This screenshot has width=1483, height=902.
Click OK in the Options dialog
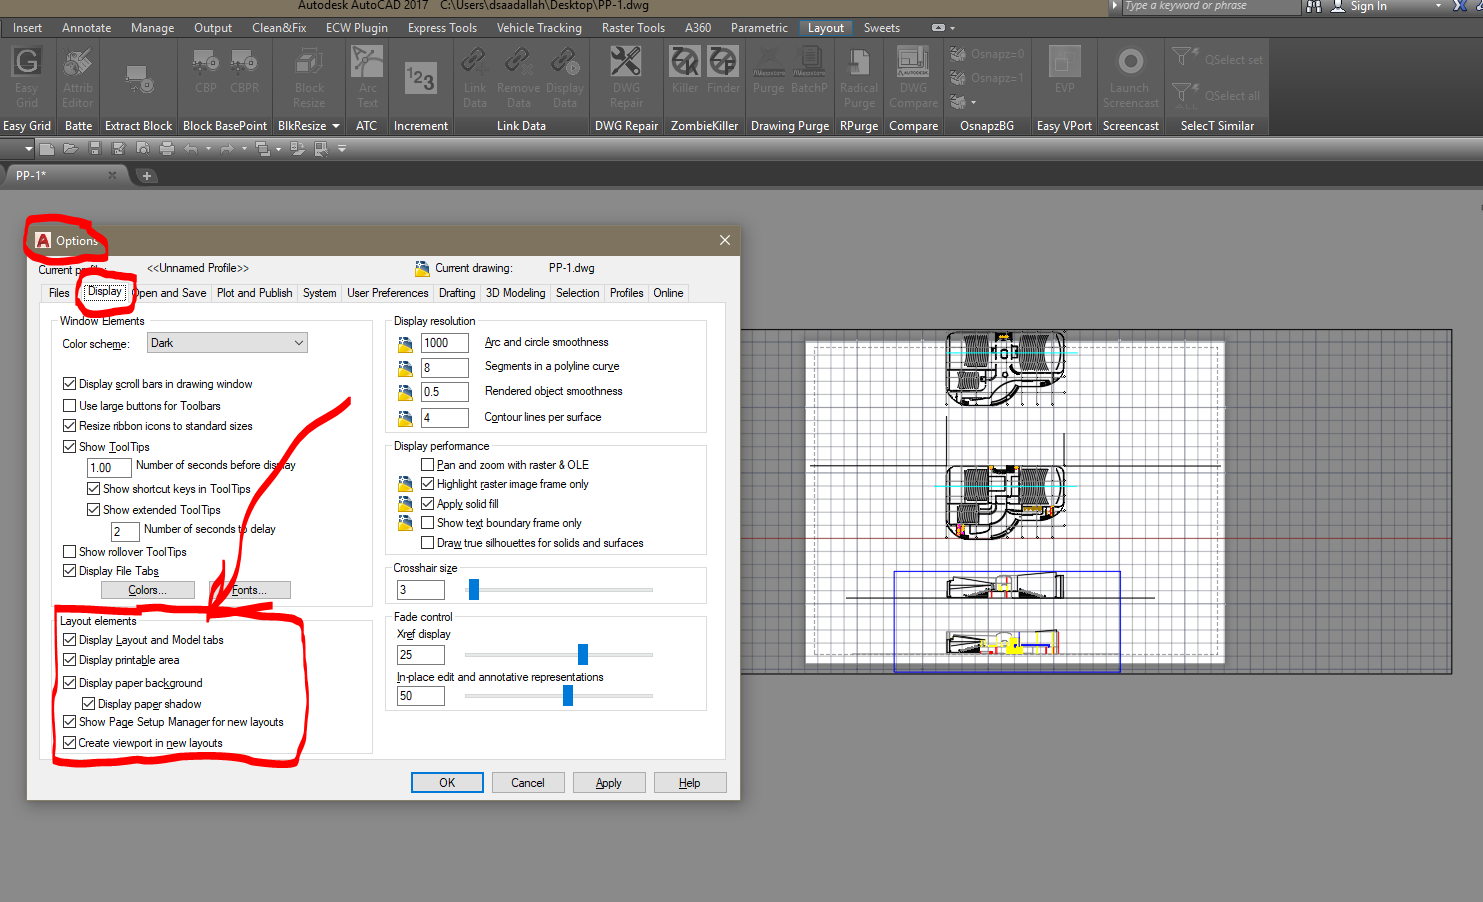coord(447,783)
